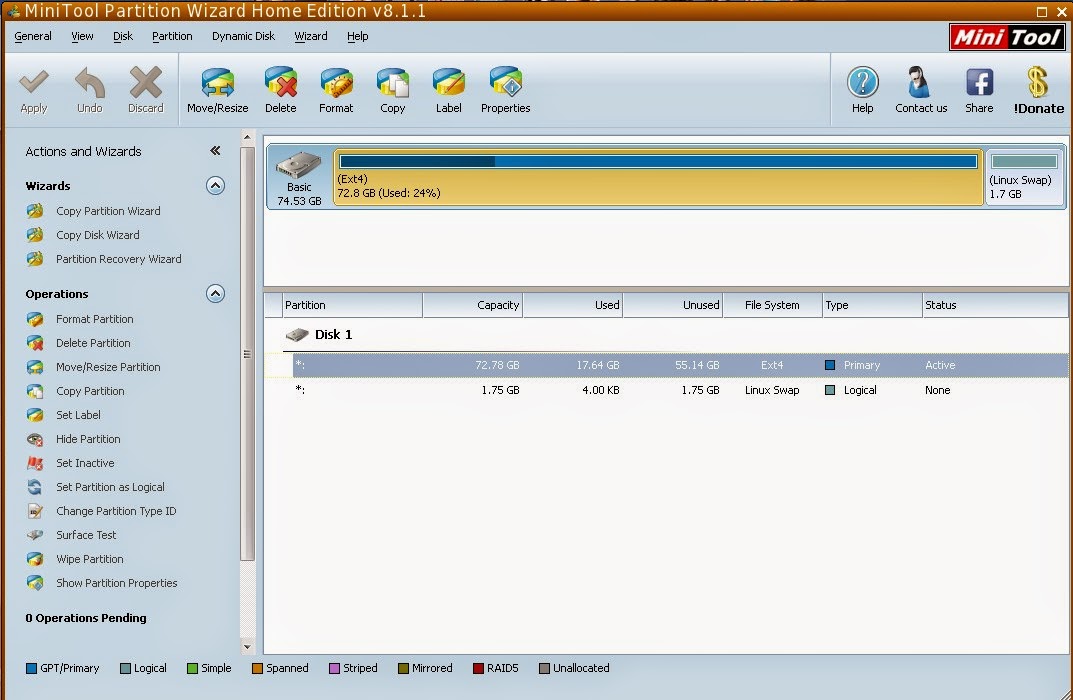This screenshot has height=700, width=1073.
Task: Click sidebar scrollbar up arrow
Action: click(x=247, y=138)
